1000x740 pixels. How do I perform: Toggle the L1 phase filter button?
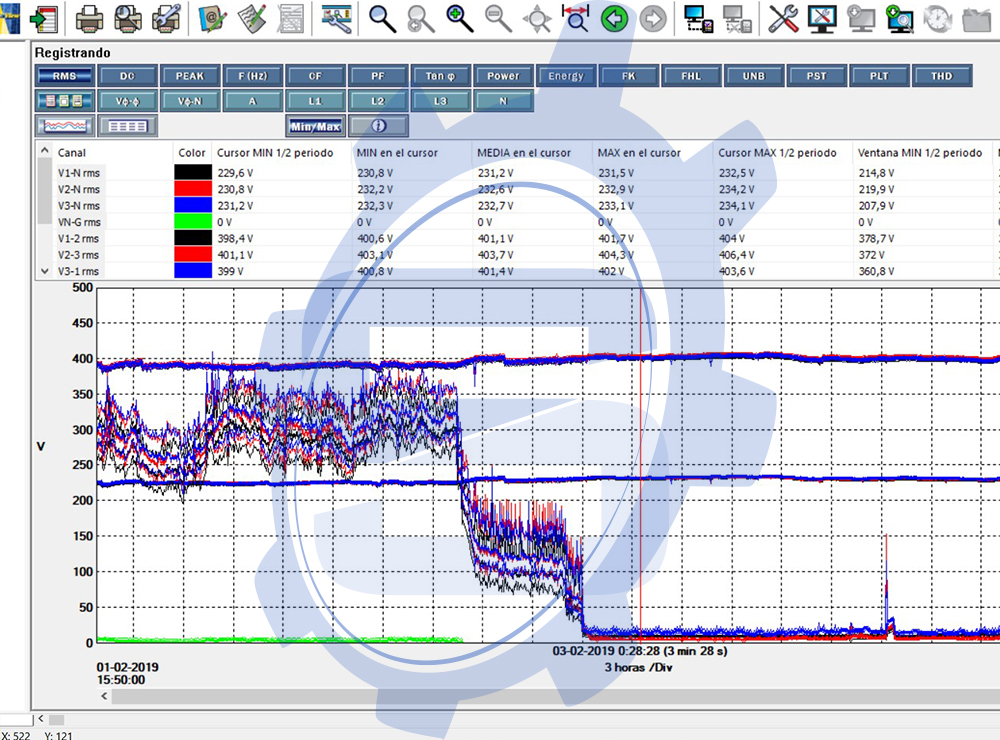pyautogui.click(x=316, y=101)
